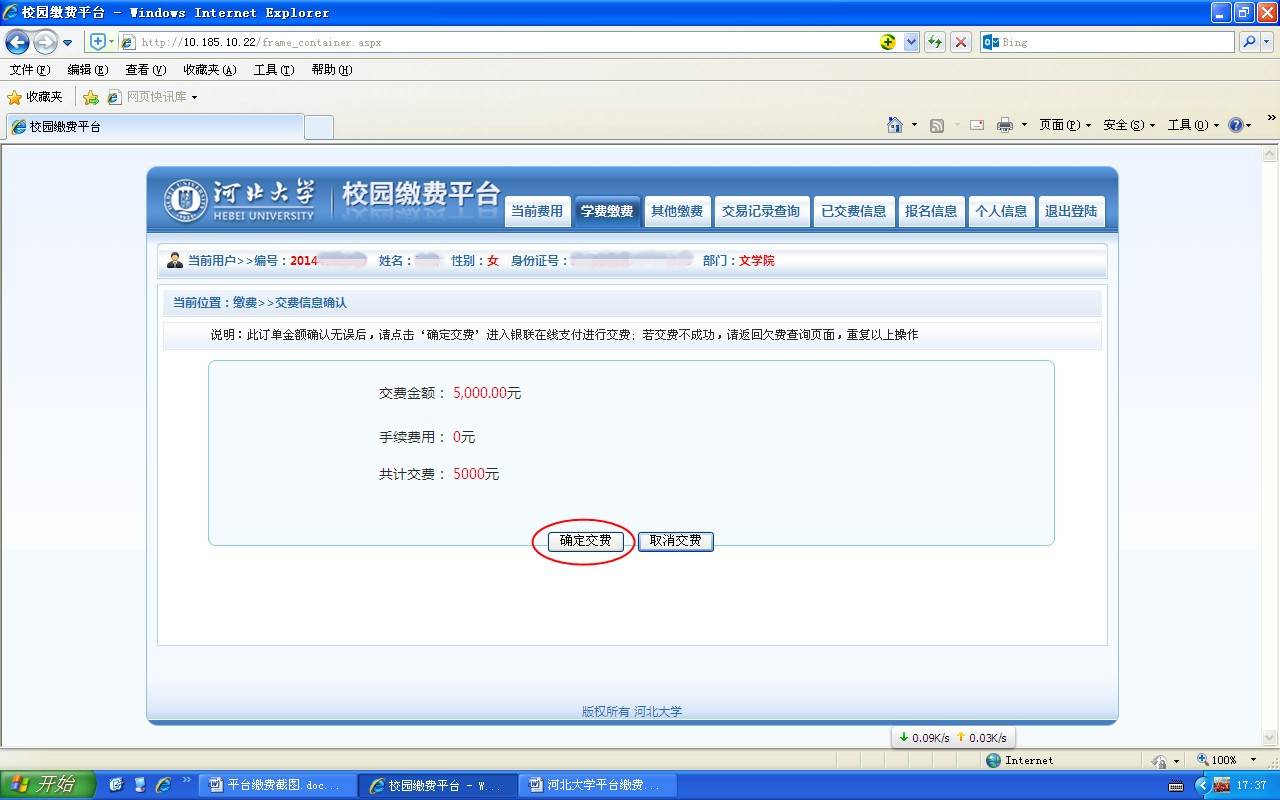Expand the address bar URL history dropdown

click(x=911, y=42)
